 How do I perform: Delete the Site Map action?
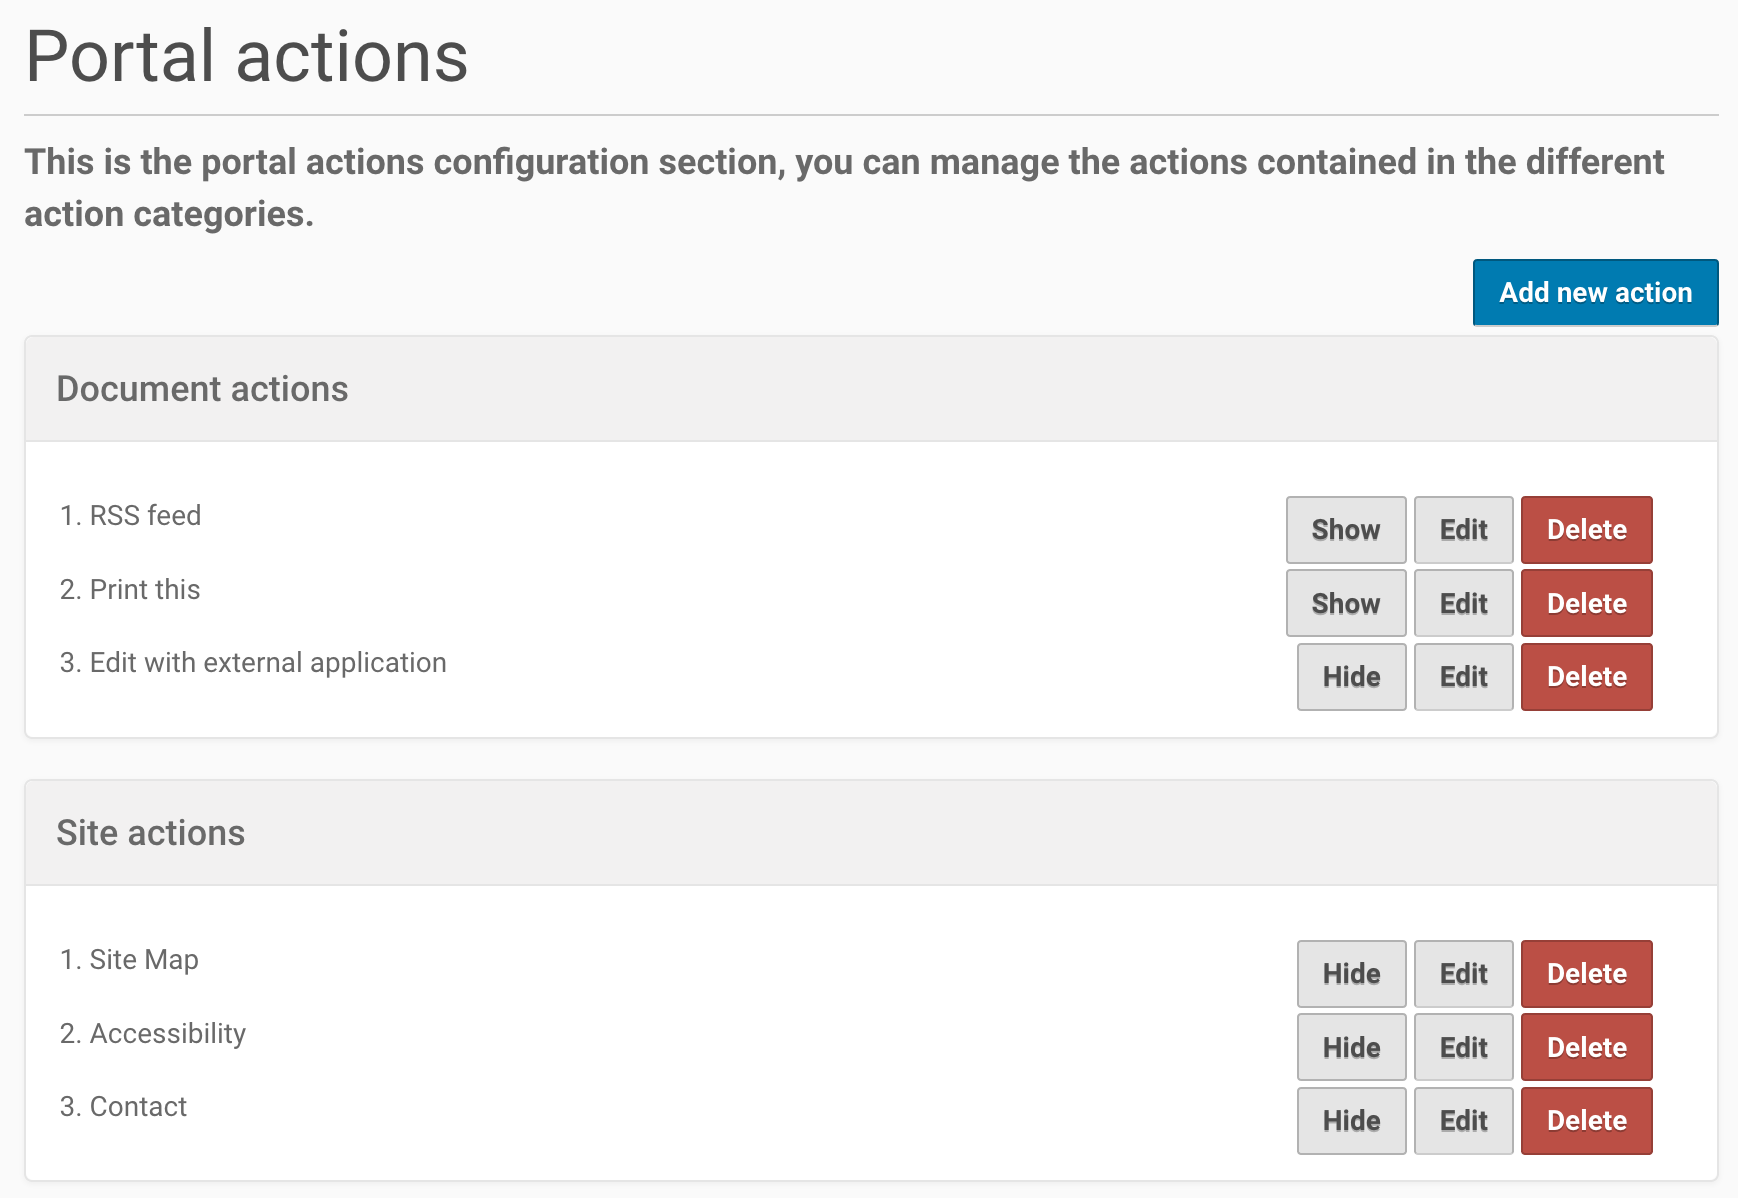click(x=1586, y=974)
